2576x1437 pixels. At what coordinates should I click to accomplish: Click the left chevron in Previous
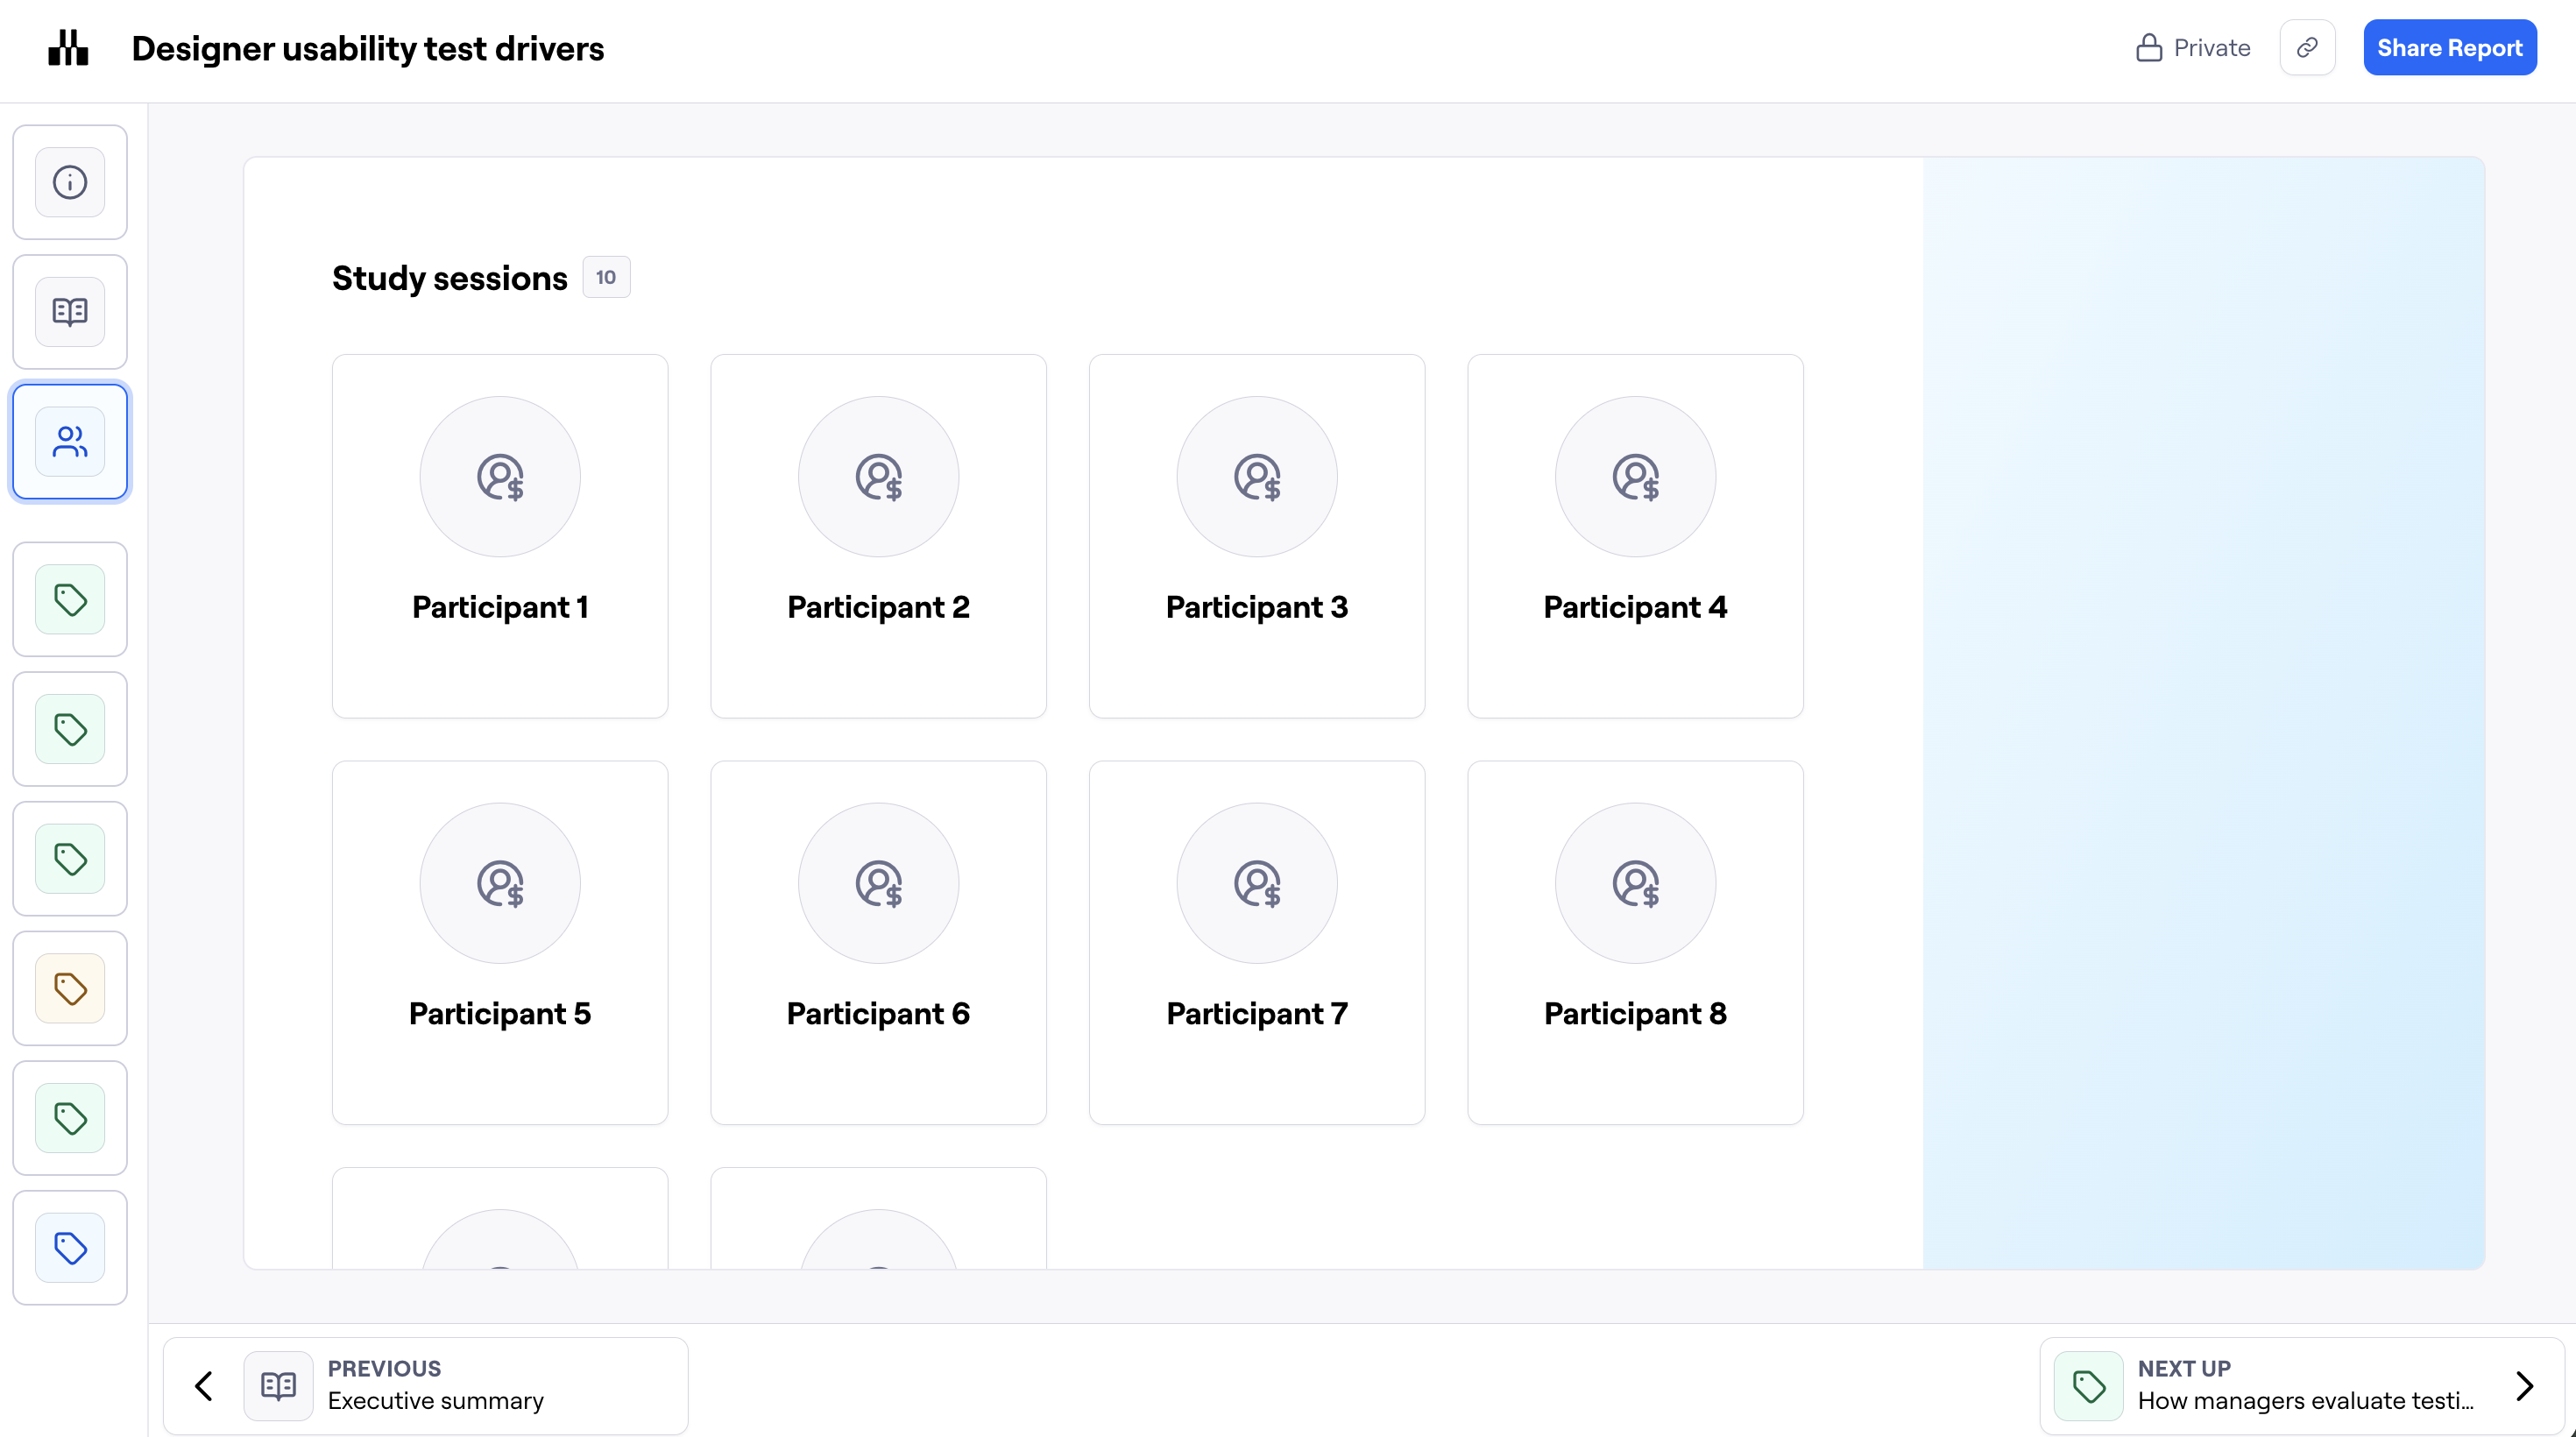[204, 1385]
